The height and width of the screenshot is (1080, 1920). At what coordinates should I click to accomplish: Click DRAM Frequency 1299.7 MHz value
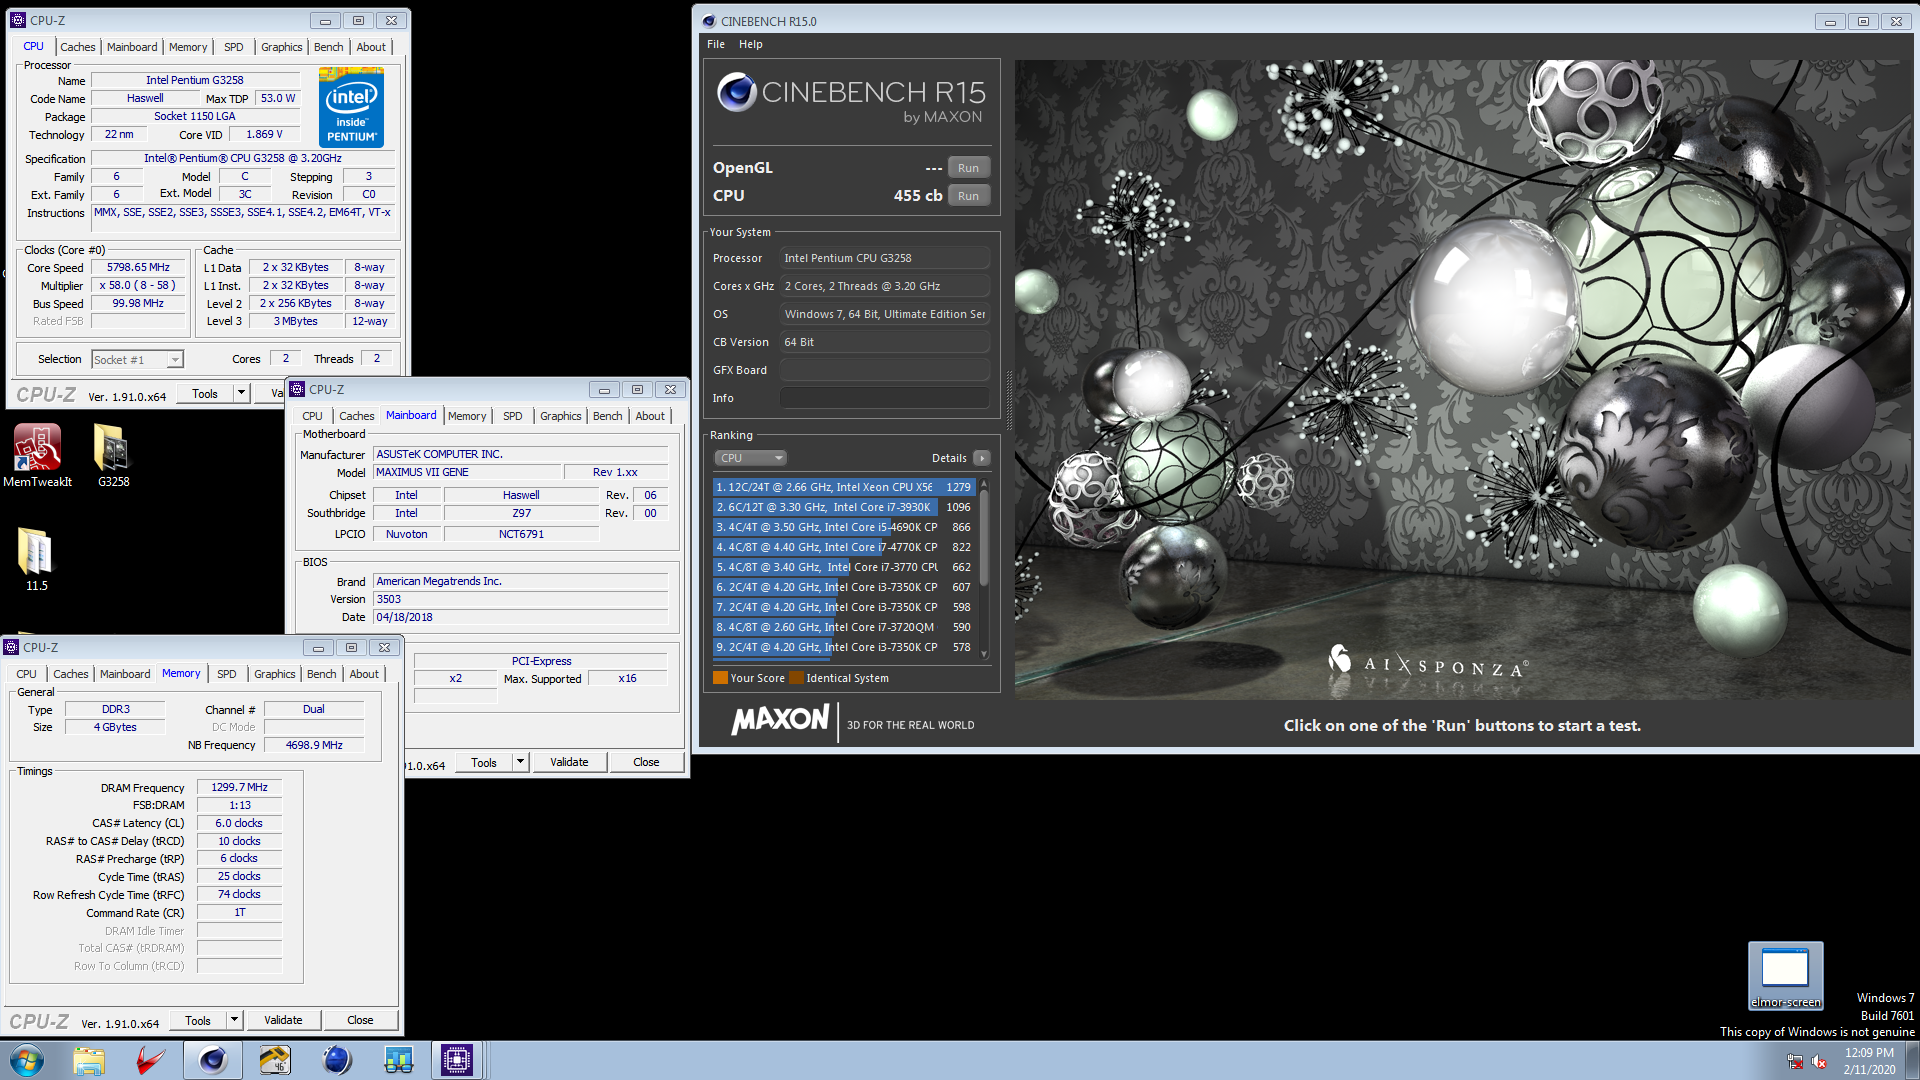tap(240, 787)
